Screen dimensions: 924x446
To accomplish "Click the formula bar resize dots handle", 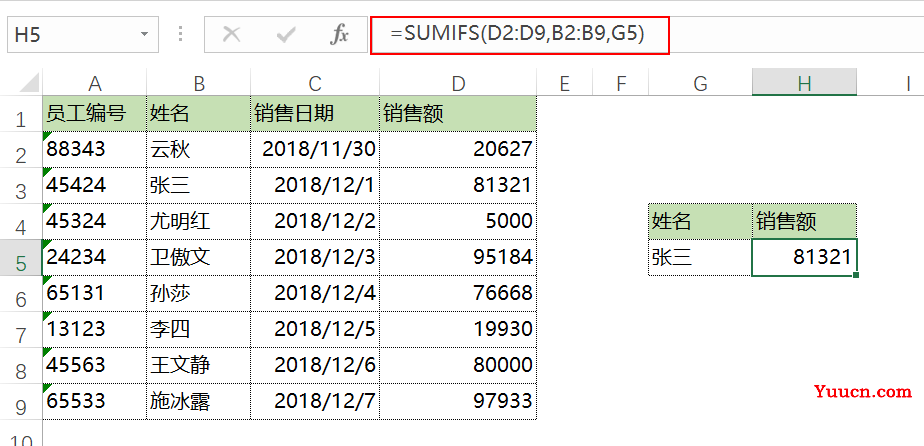I will click(181, 34).
